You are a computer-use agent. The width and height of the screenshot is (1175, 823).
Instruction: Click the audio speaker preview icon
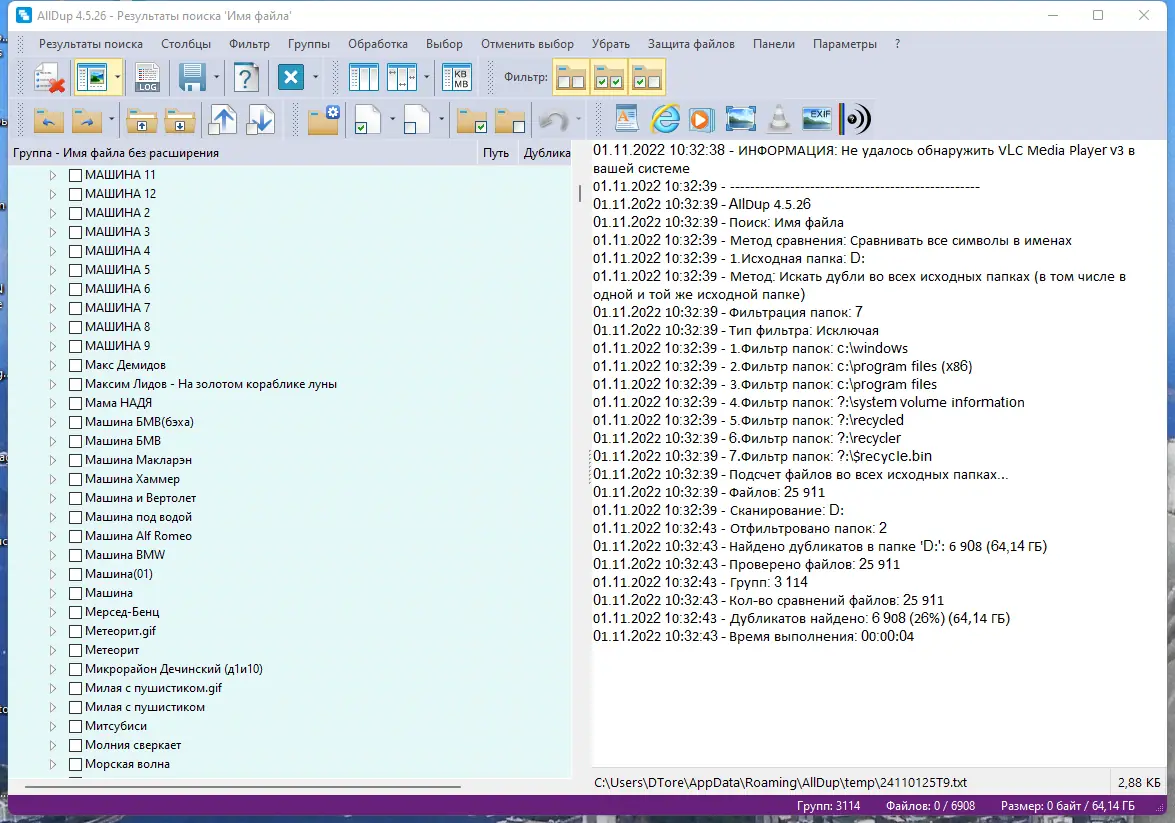point(855,118)
